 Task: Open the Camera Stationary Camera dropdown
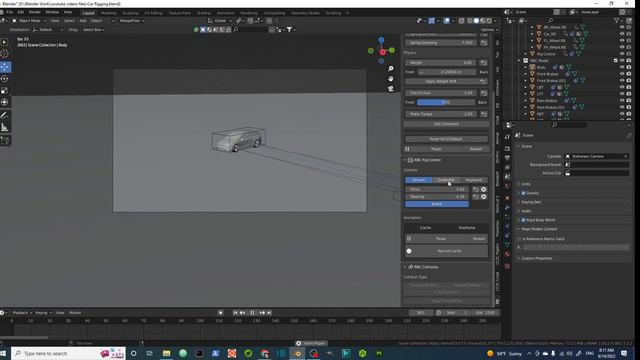click(596, 156)
